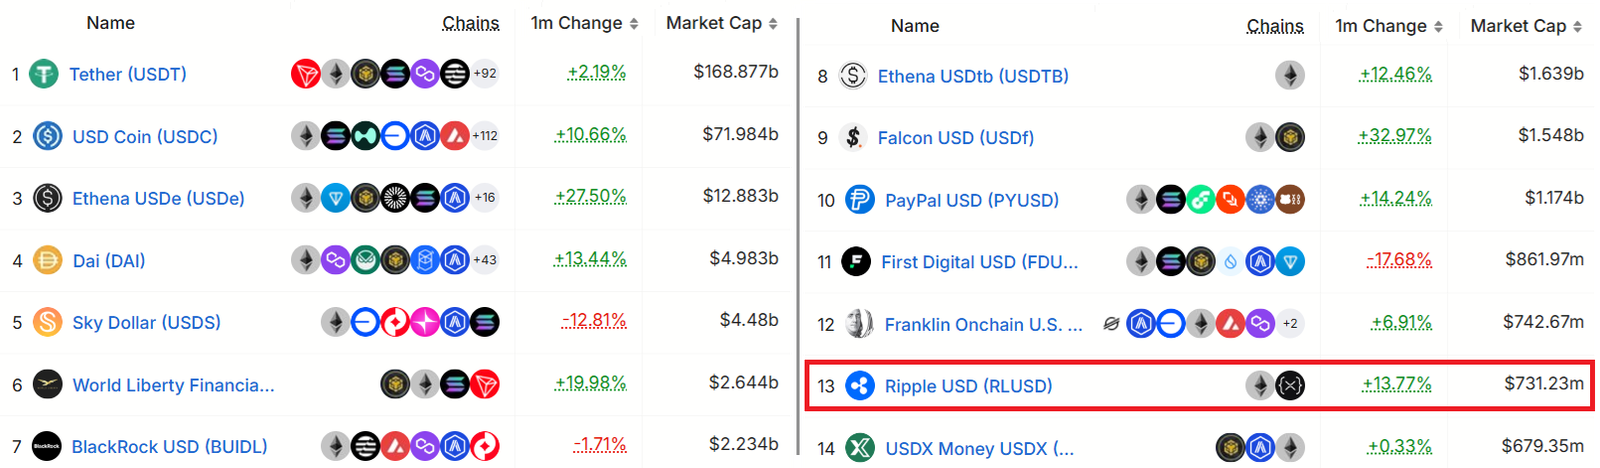This screenshot has width=1600, height=468.
Task: Open the BlackRock USD (BUIDL) link
Action: [x=169, y=446]
